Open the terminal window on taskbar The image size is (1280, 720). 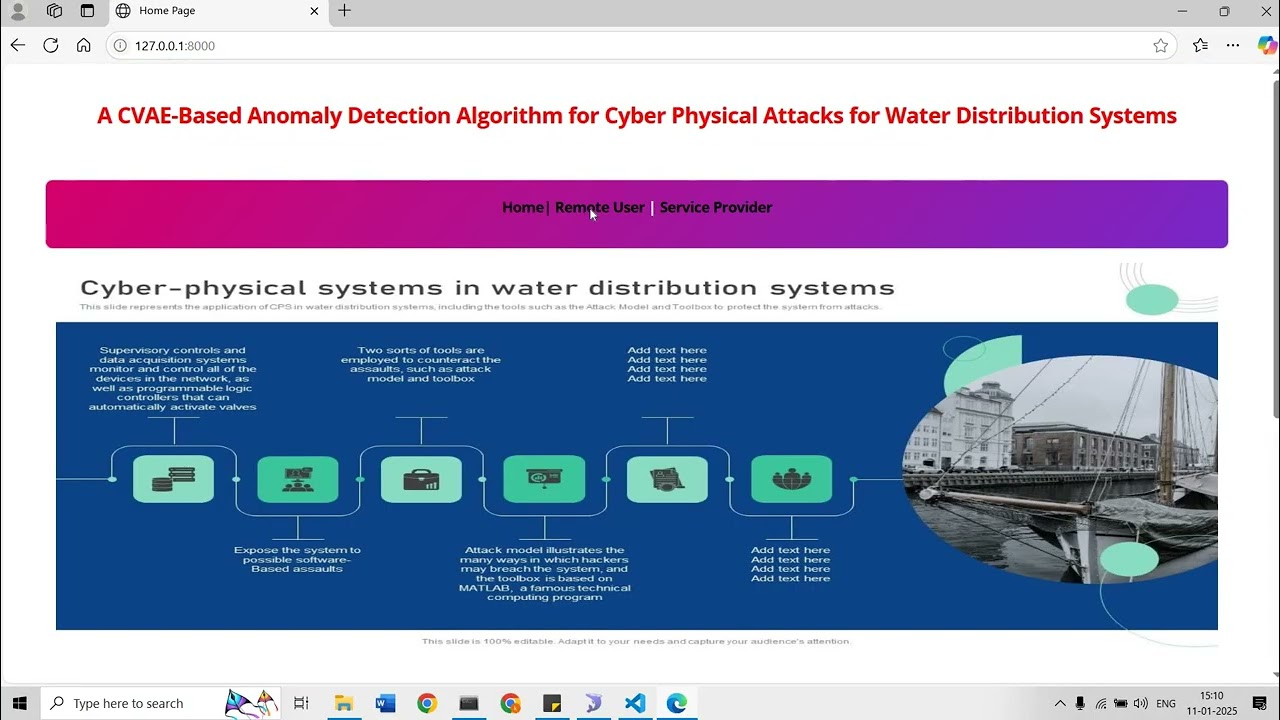pos(469,703)
